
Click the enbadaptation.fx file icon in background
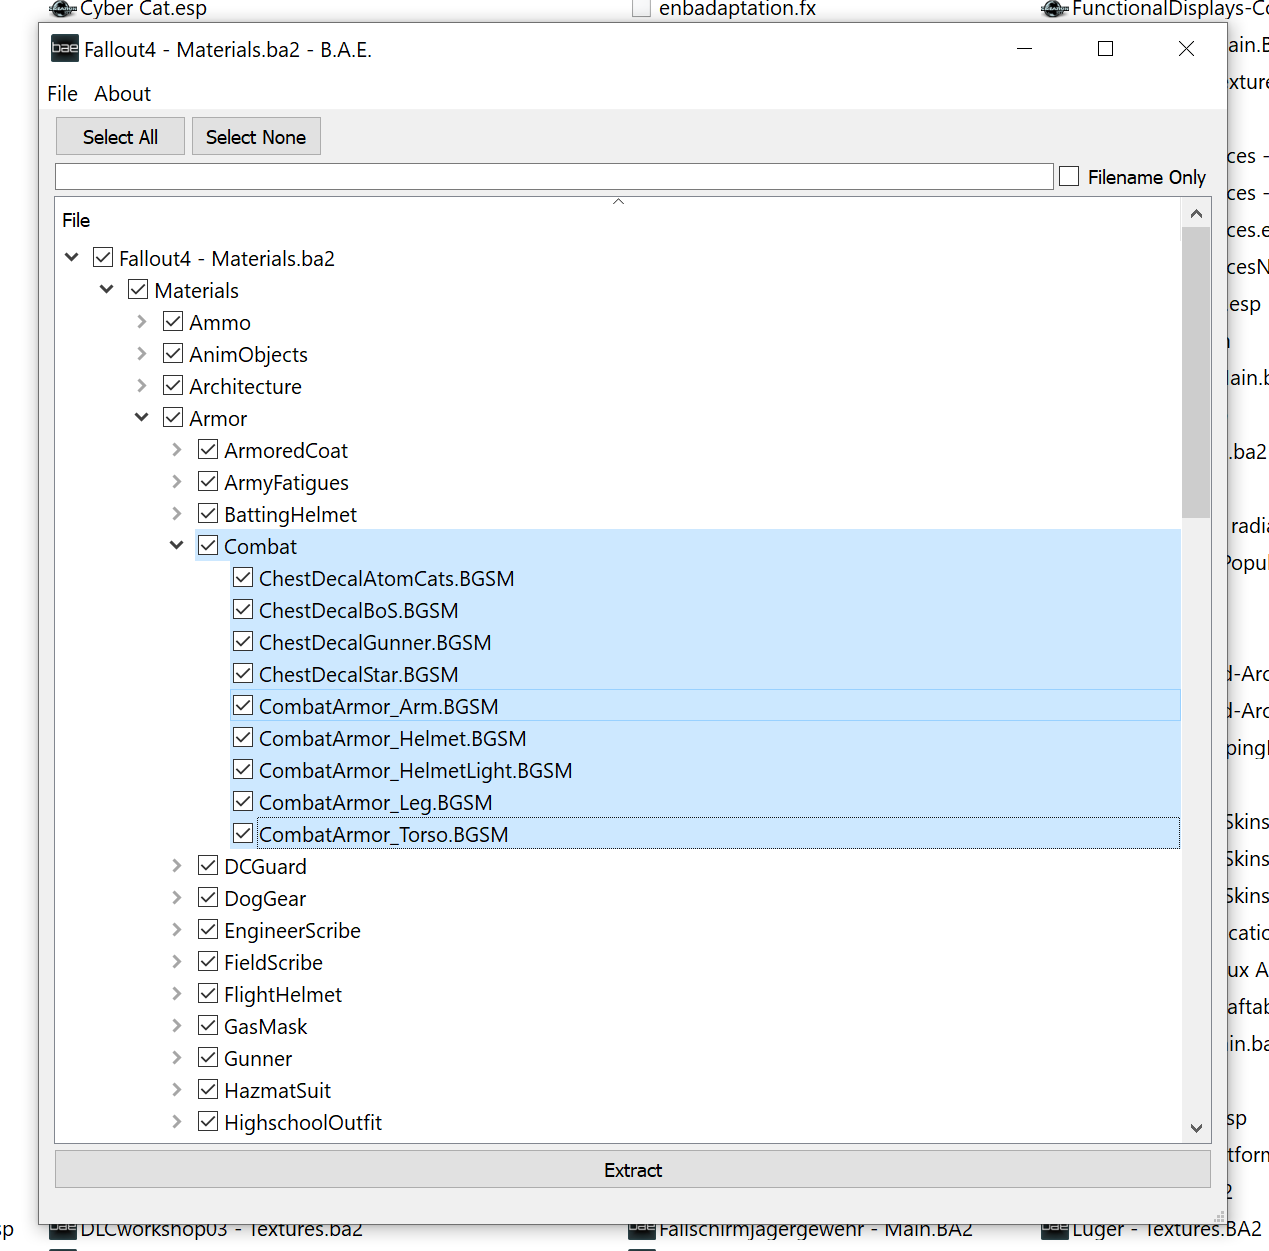coord(641,9)
